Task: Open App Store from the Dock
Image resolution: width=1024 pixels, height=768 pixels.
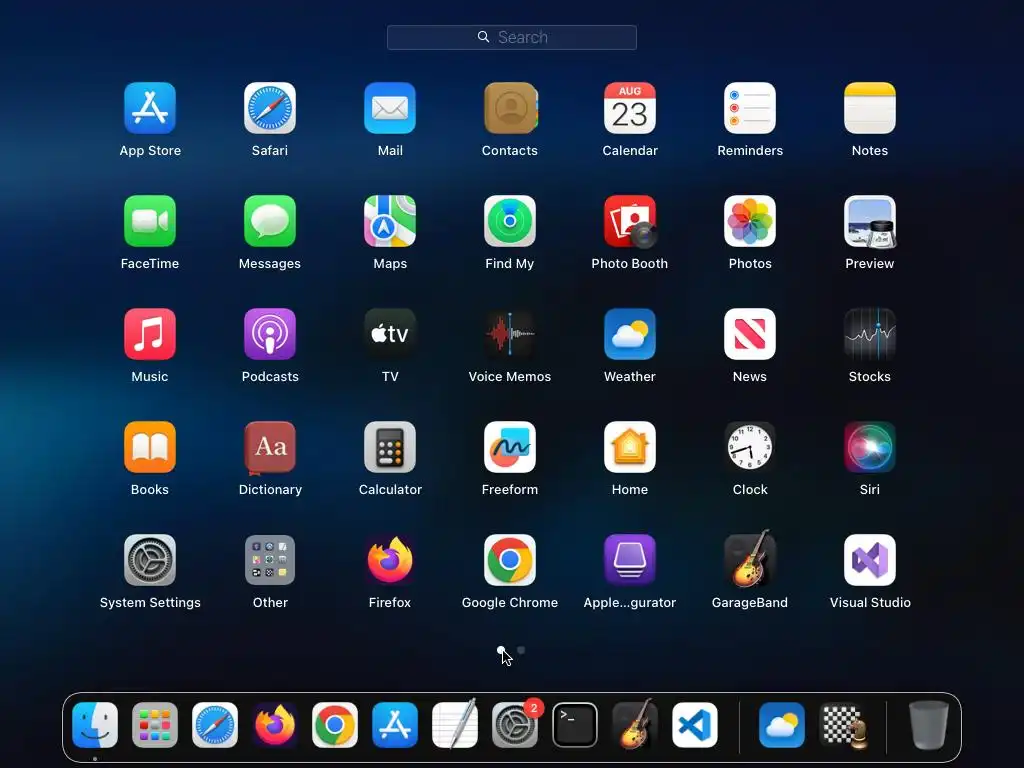Action: pyautogui.click(x=395, y=725)
